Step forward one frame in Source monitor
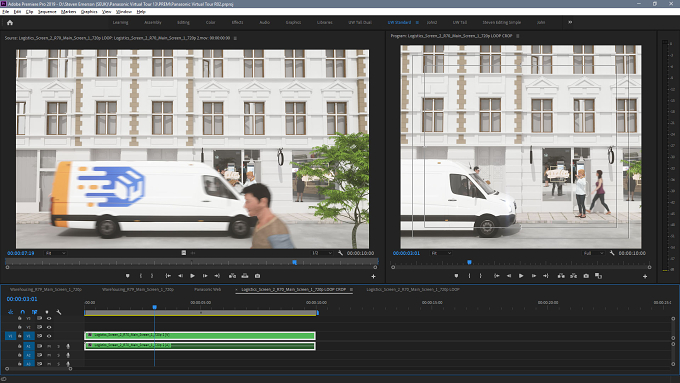Screen dimensions: 680x383 pos(205,276)
